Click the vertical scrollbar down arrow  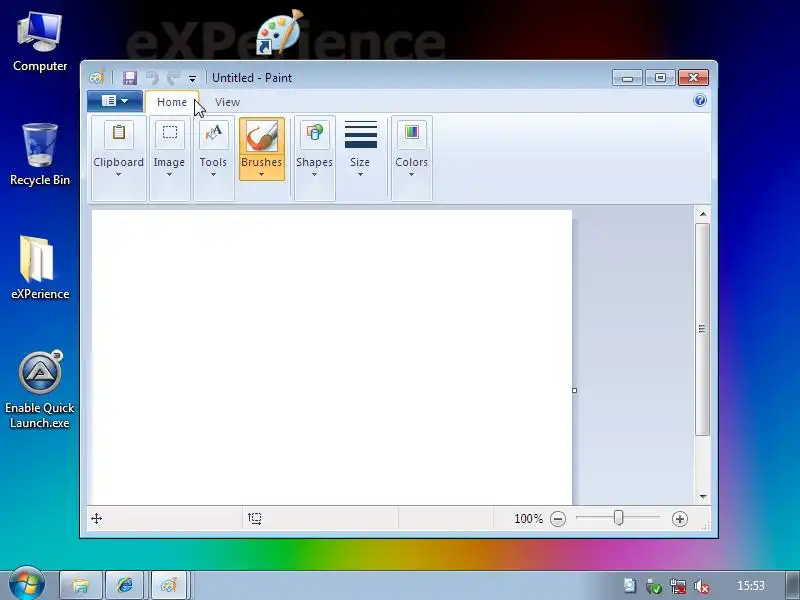[703, 496]
